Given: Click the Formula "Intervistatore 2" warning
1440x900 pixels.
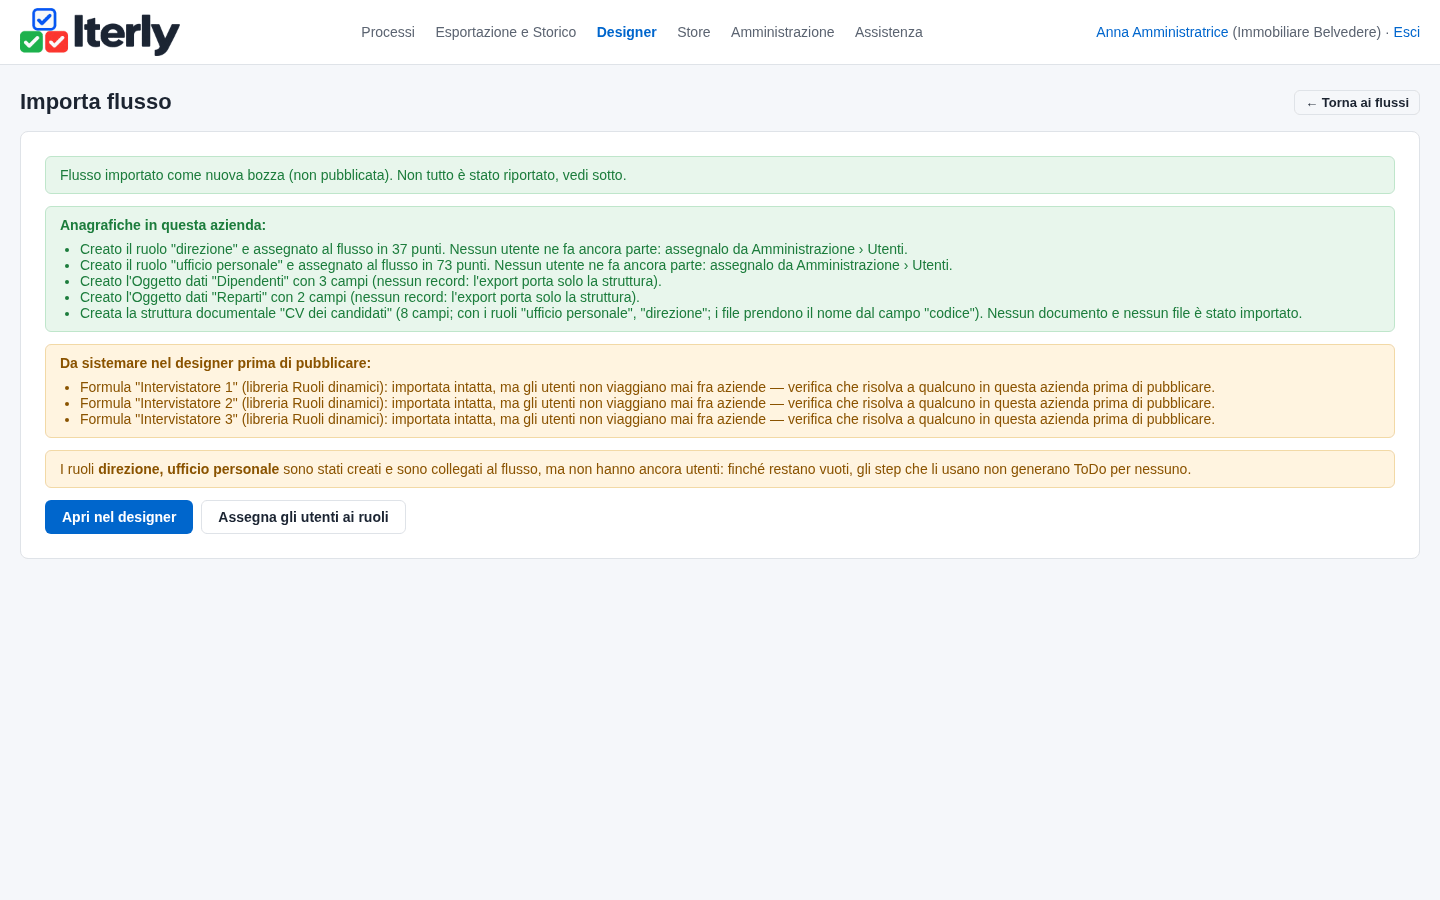Looking at the screenshot, I should [647, 403].
